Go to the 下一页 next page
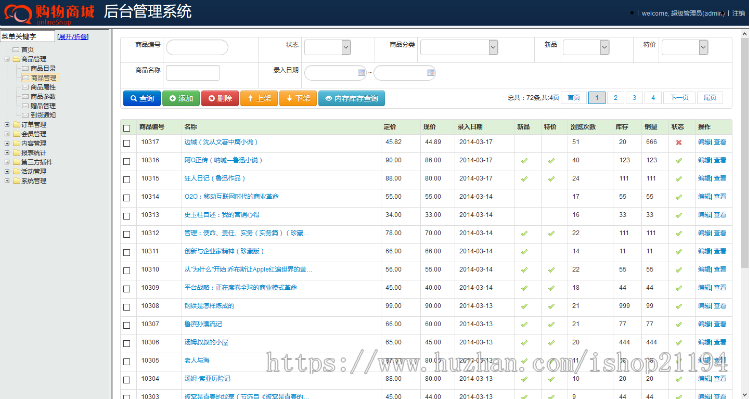The image size is (750, 399). [x=679, y=98]
